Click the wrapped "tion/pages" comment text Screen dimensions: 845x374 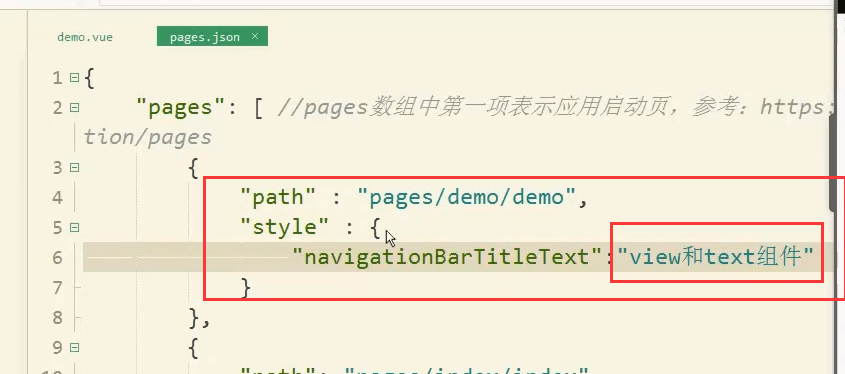pyautogui.click(x=148, y=138)
